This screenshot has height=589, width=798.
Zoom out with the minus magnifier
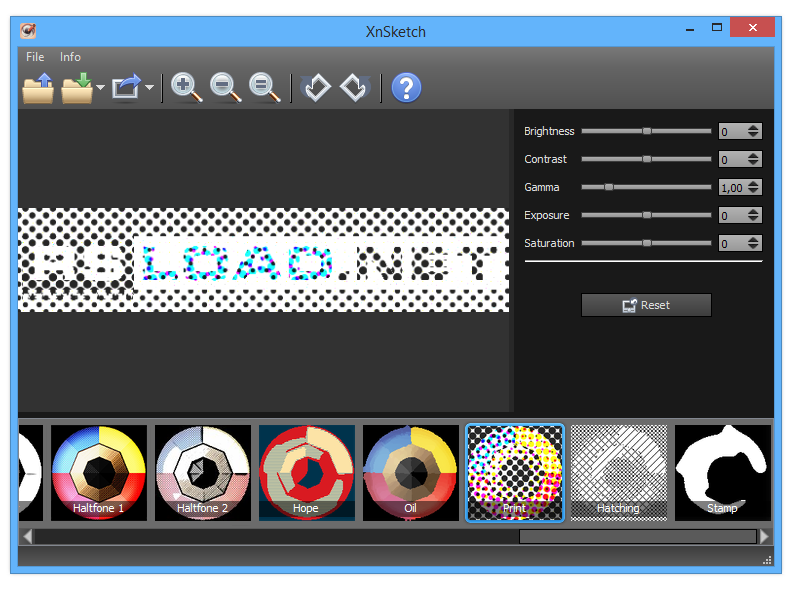tap(225, 88)
